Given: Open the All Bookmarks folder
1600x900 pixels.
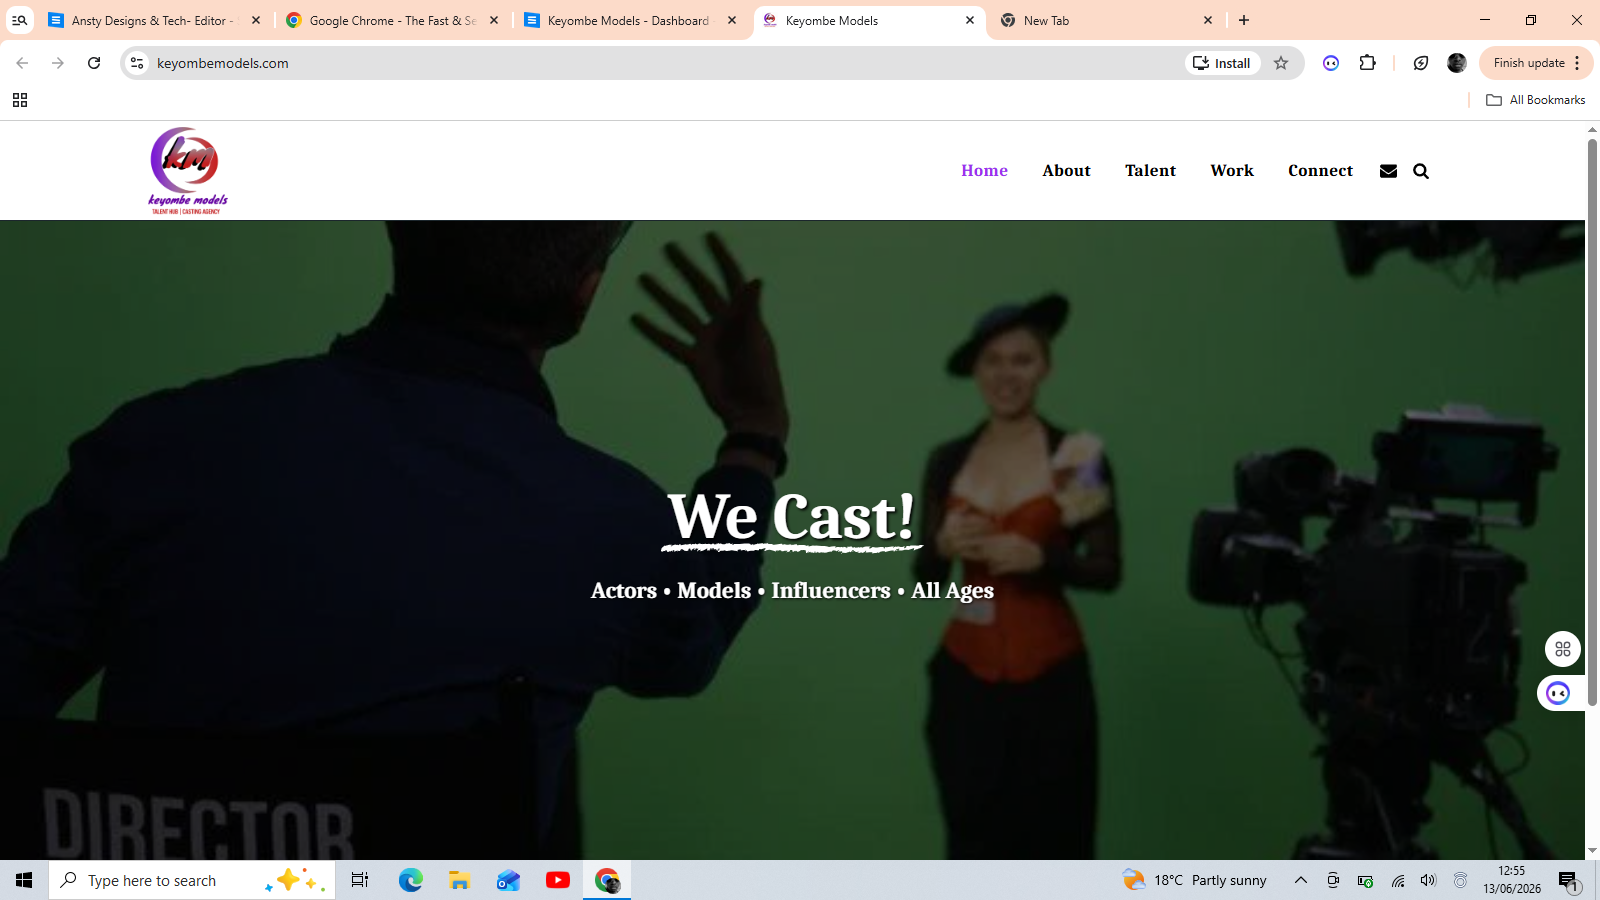Looking at the screenshot, I should (1536, 100).
